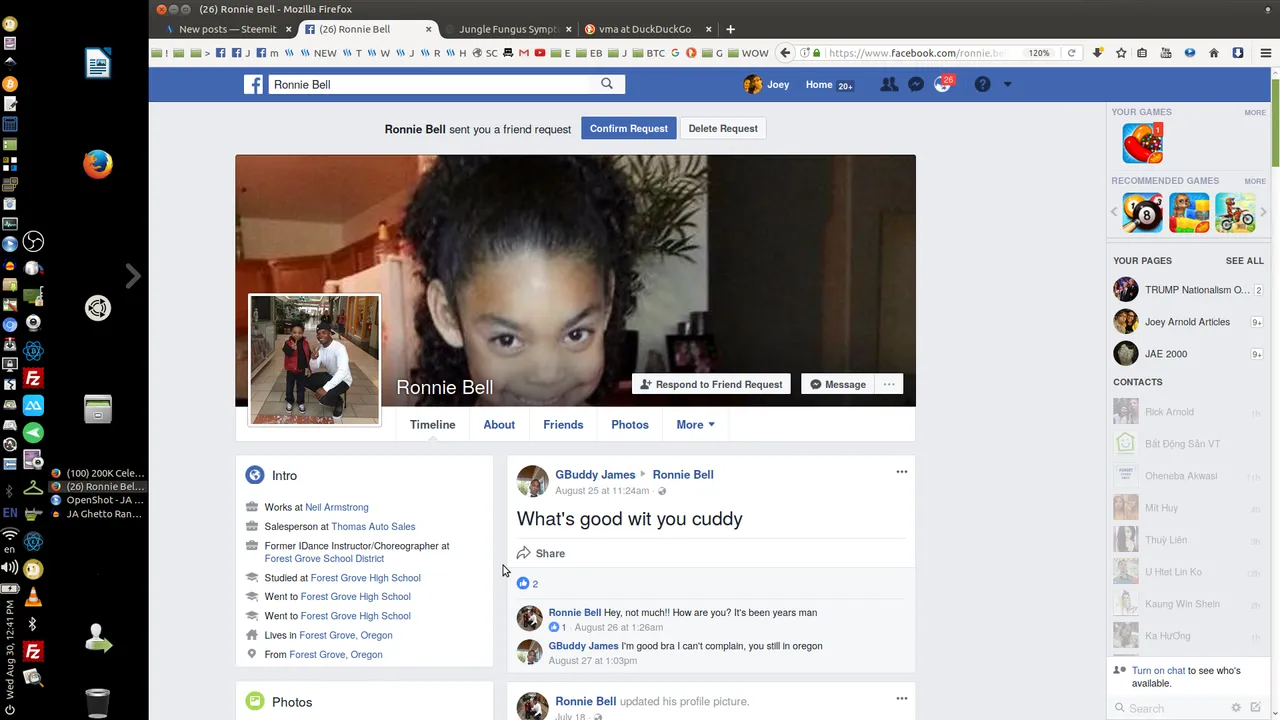Image resolution: width=1280 pixels, height=720 pixels.
Task: Open VLC cone icon in panel
Action: coord(33,598)
